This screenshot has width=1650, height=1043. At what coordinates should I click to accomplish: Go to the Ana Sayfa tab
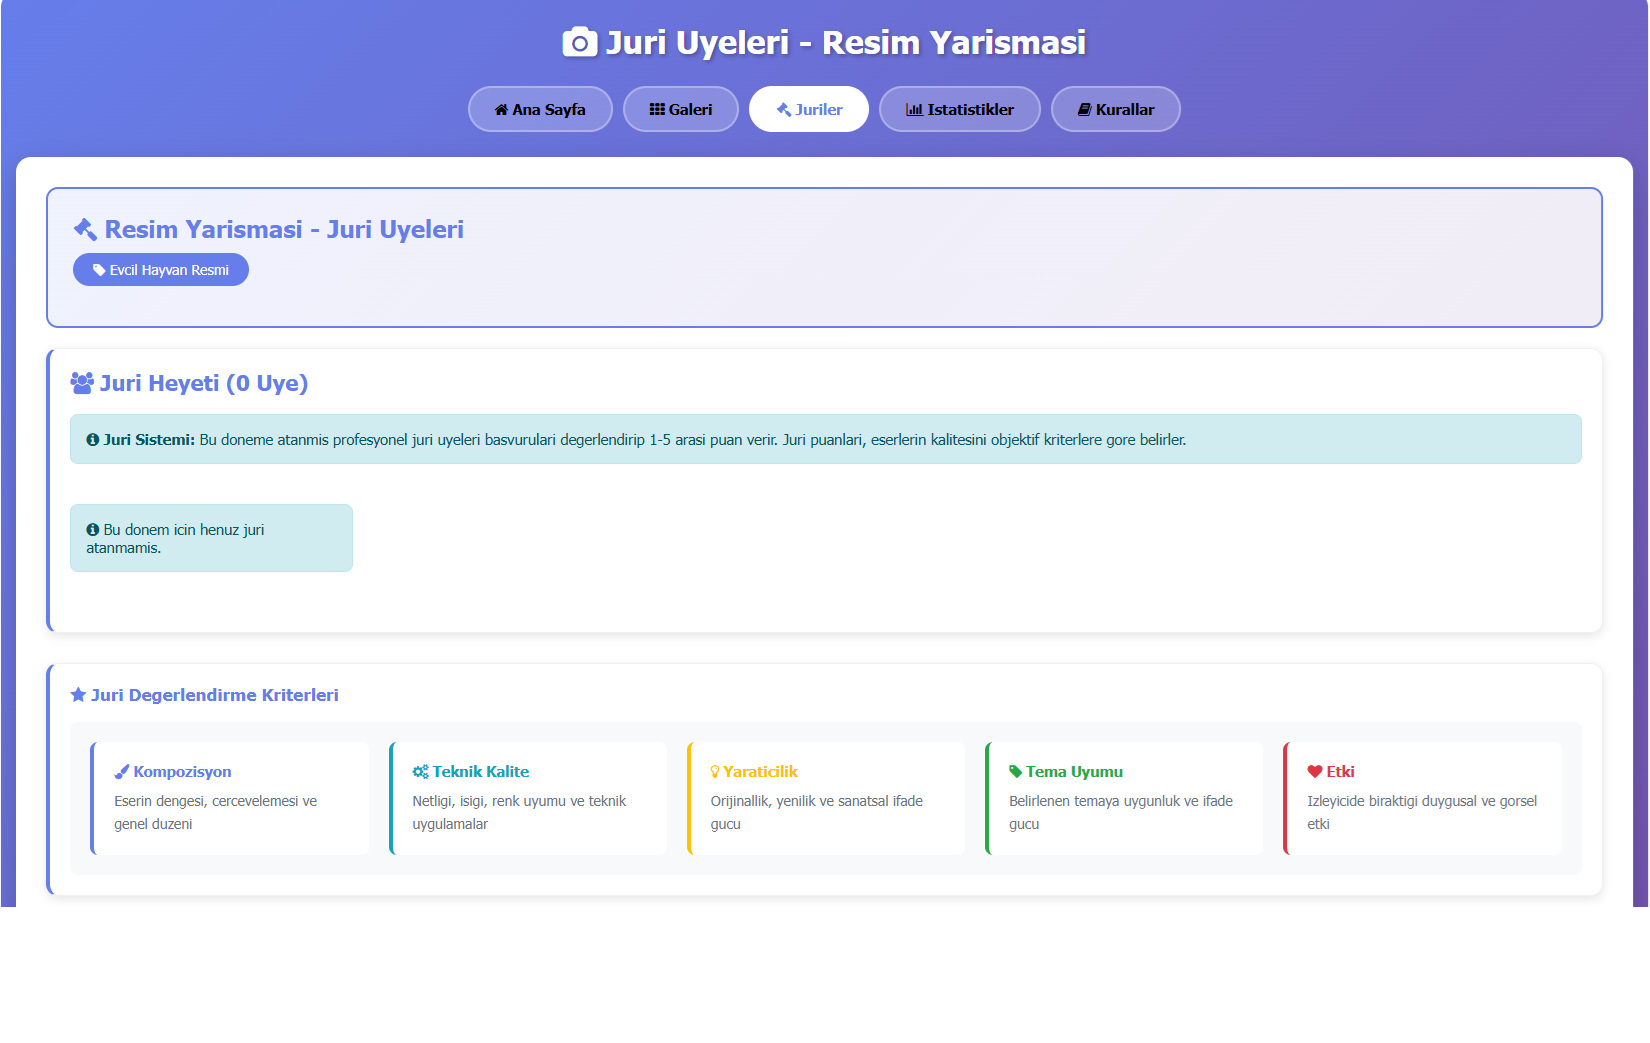click(540, 109)
